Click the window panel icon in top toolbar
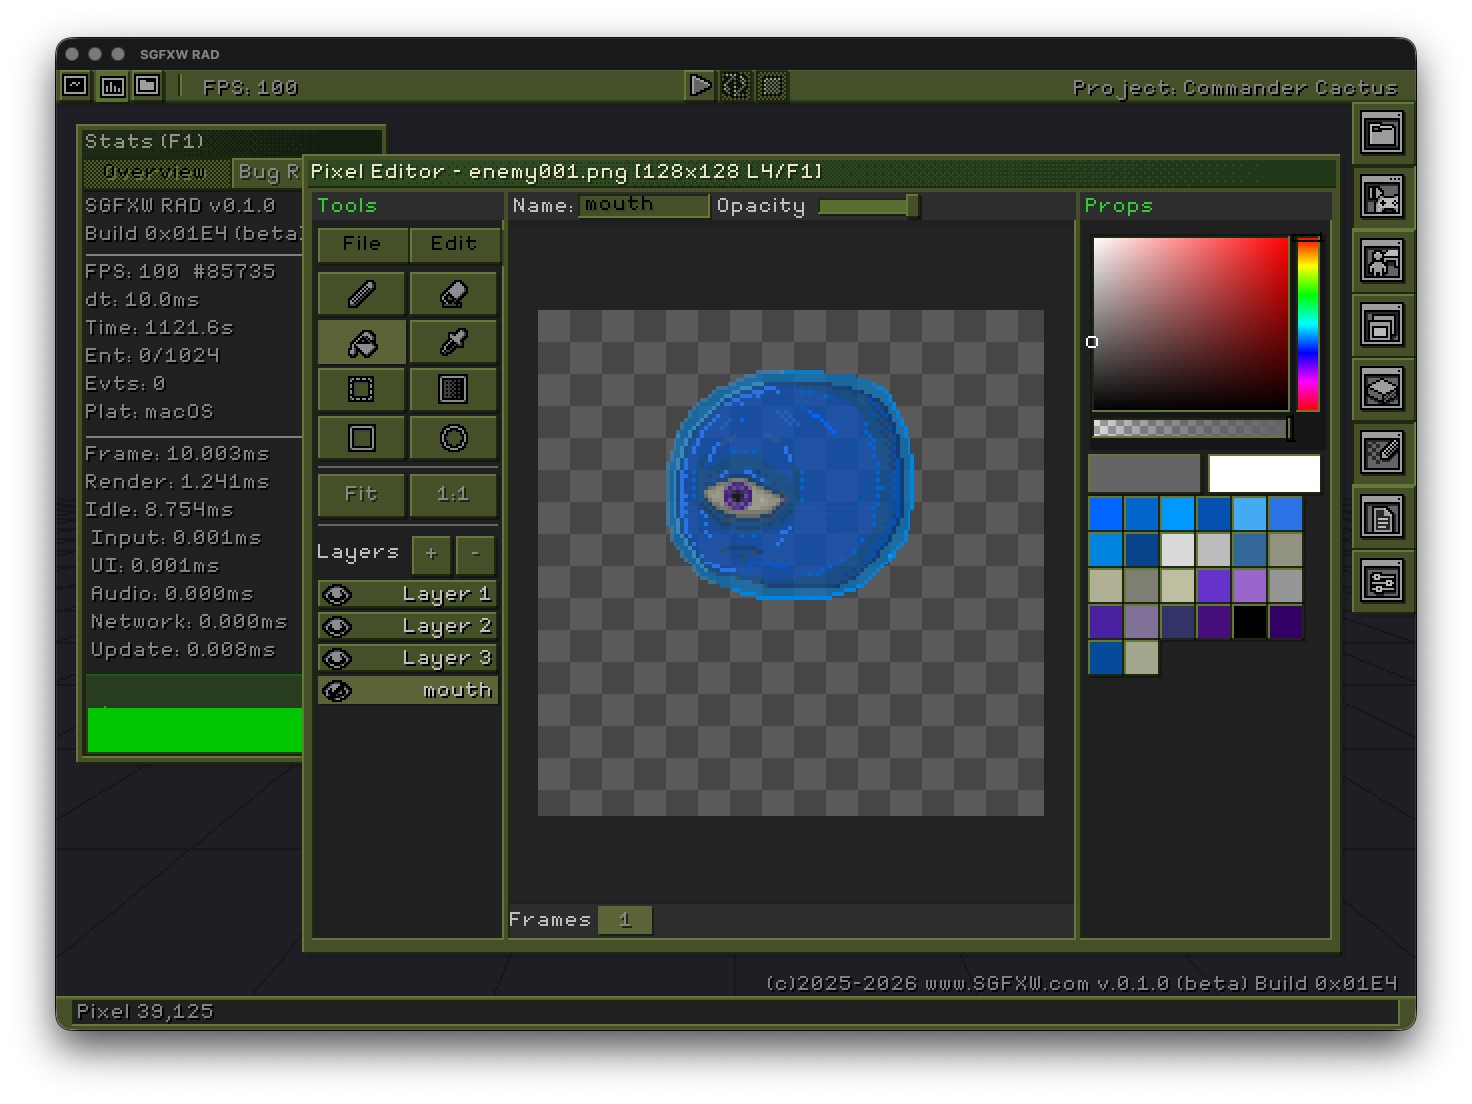Image resolution: width=1472 pixels, height=1104 pixels. (x=148, y=86)
